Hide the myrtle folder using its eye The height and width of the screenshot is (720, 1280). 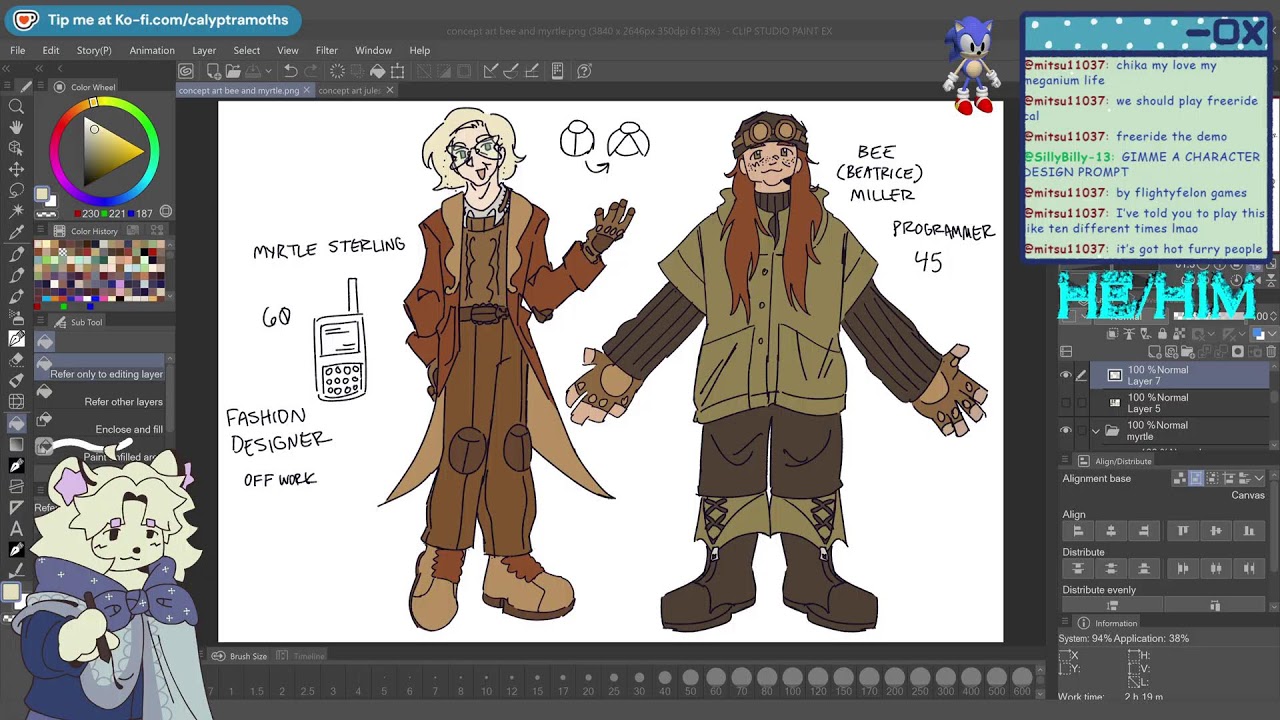pyautogui.click(x=1065, y=431)
